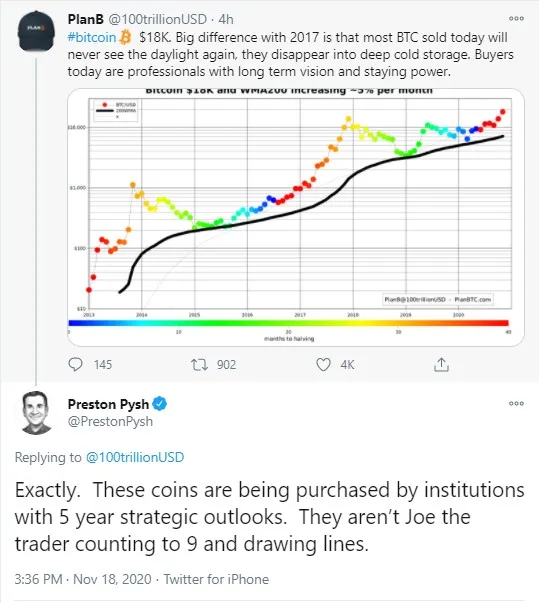Image resolution: width=539 pixels, height=603 pixels.
Task: Open the @PrestonPysh handle
Action: point(110,421)
